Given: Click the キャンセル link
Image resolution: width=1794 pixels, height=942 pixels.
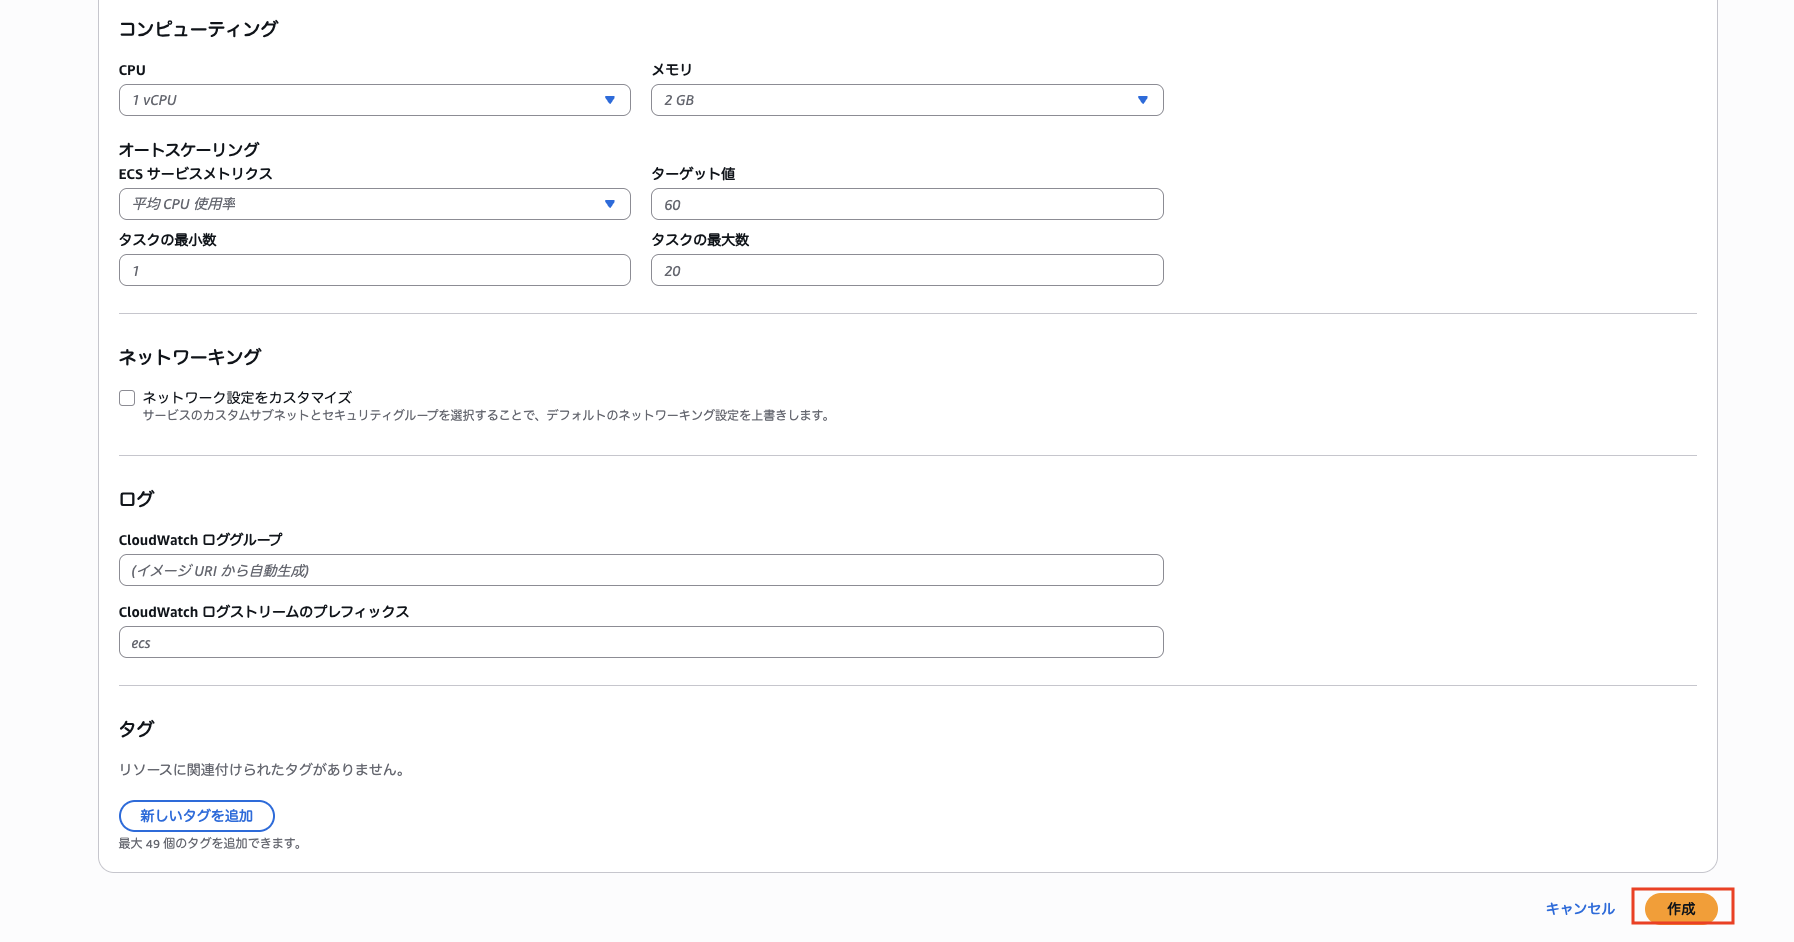Looking at the screenshot, I should [x=1580, y=908].
